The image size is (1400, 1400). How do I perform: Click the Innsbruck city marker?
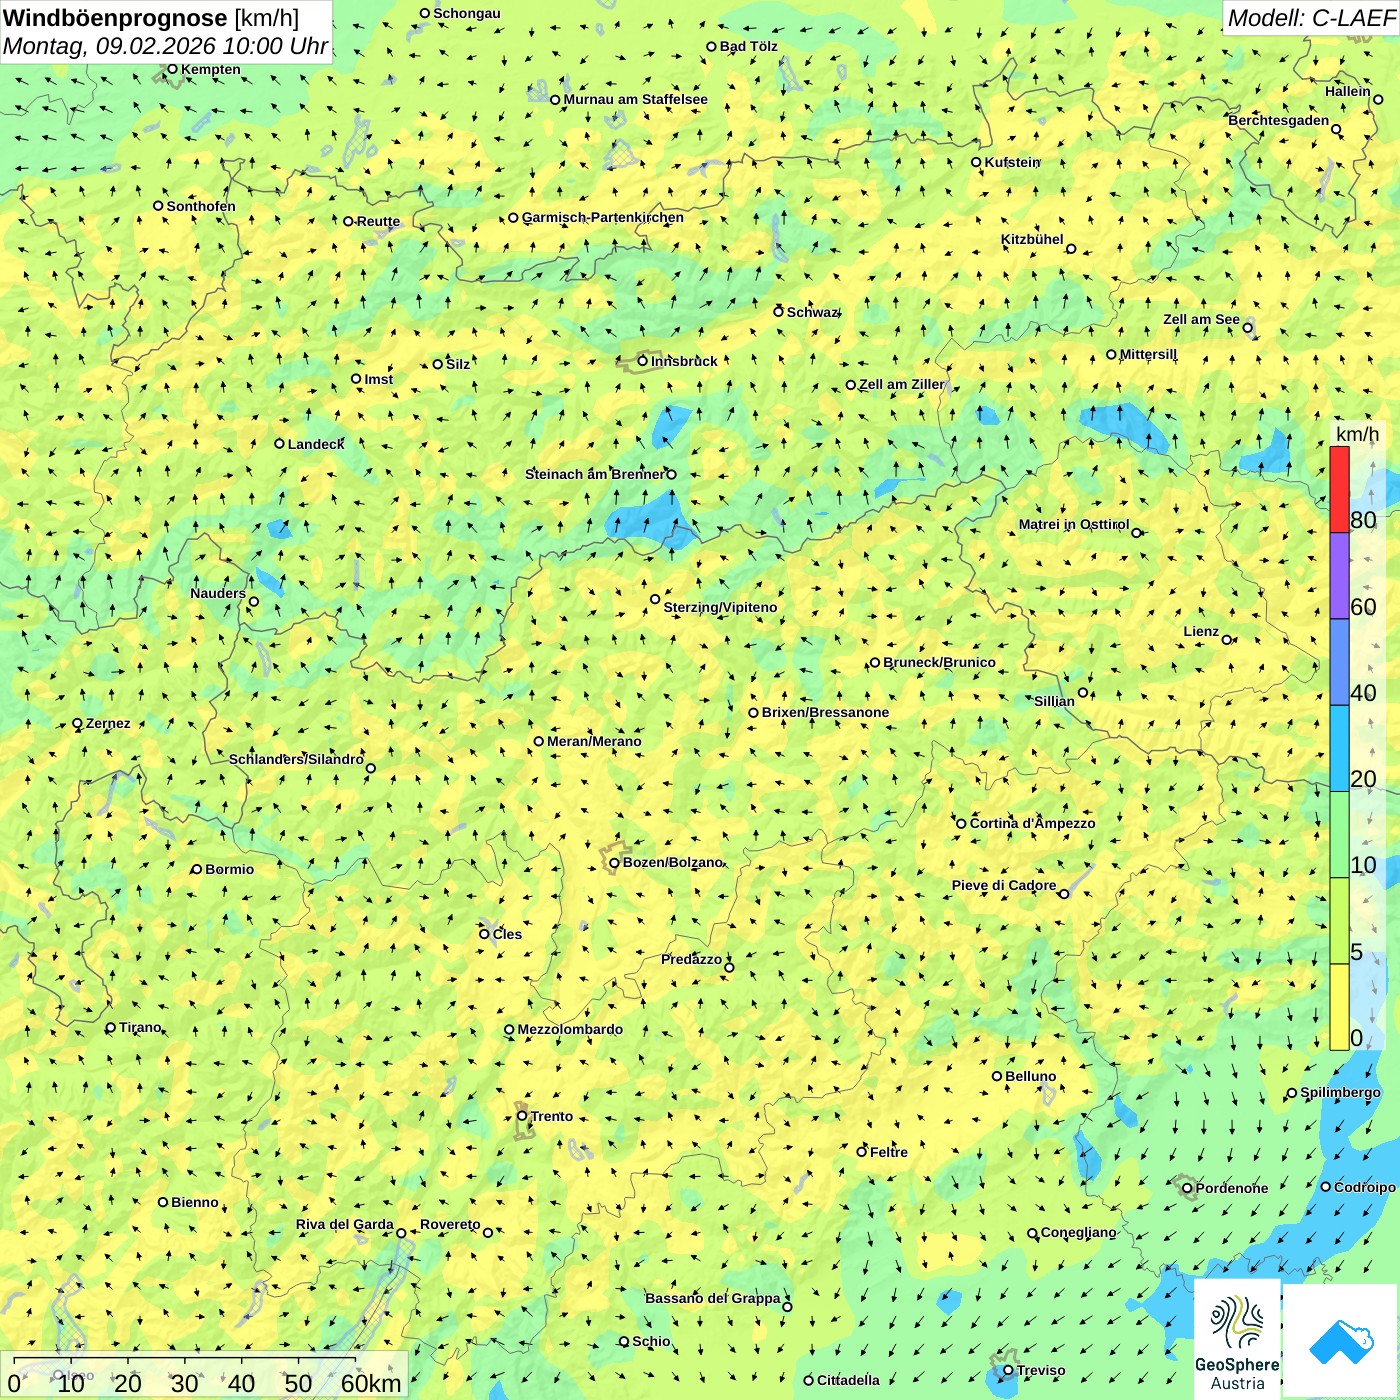(643, 361)
